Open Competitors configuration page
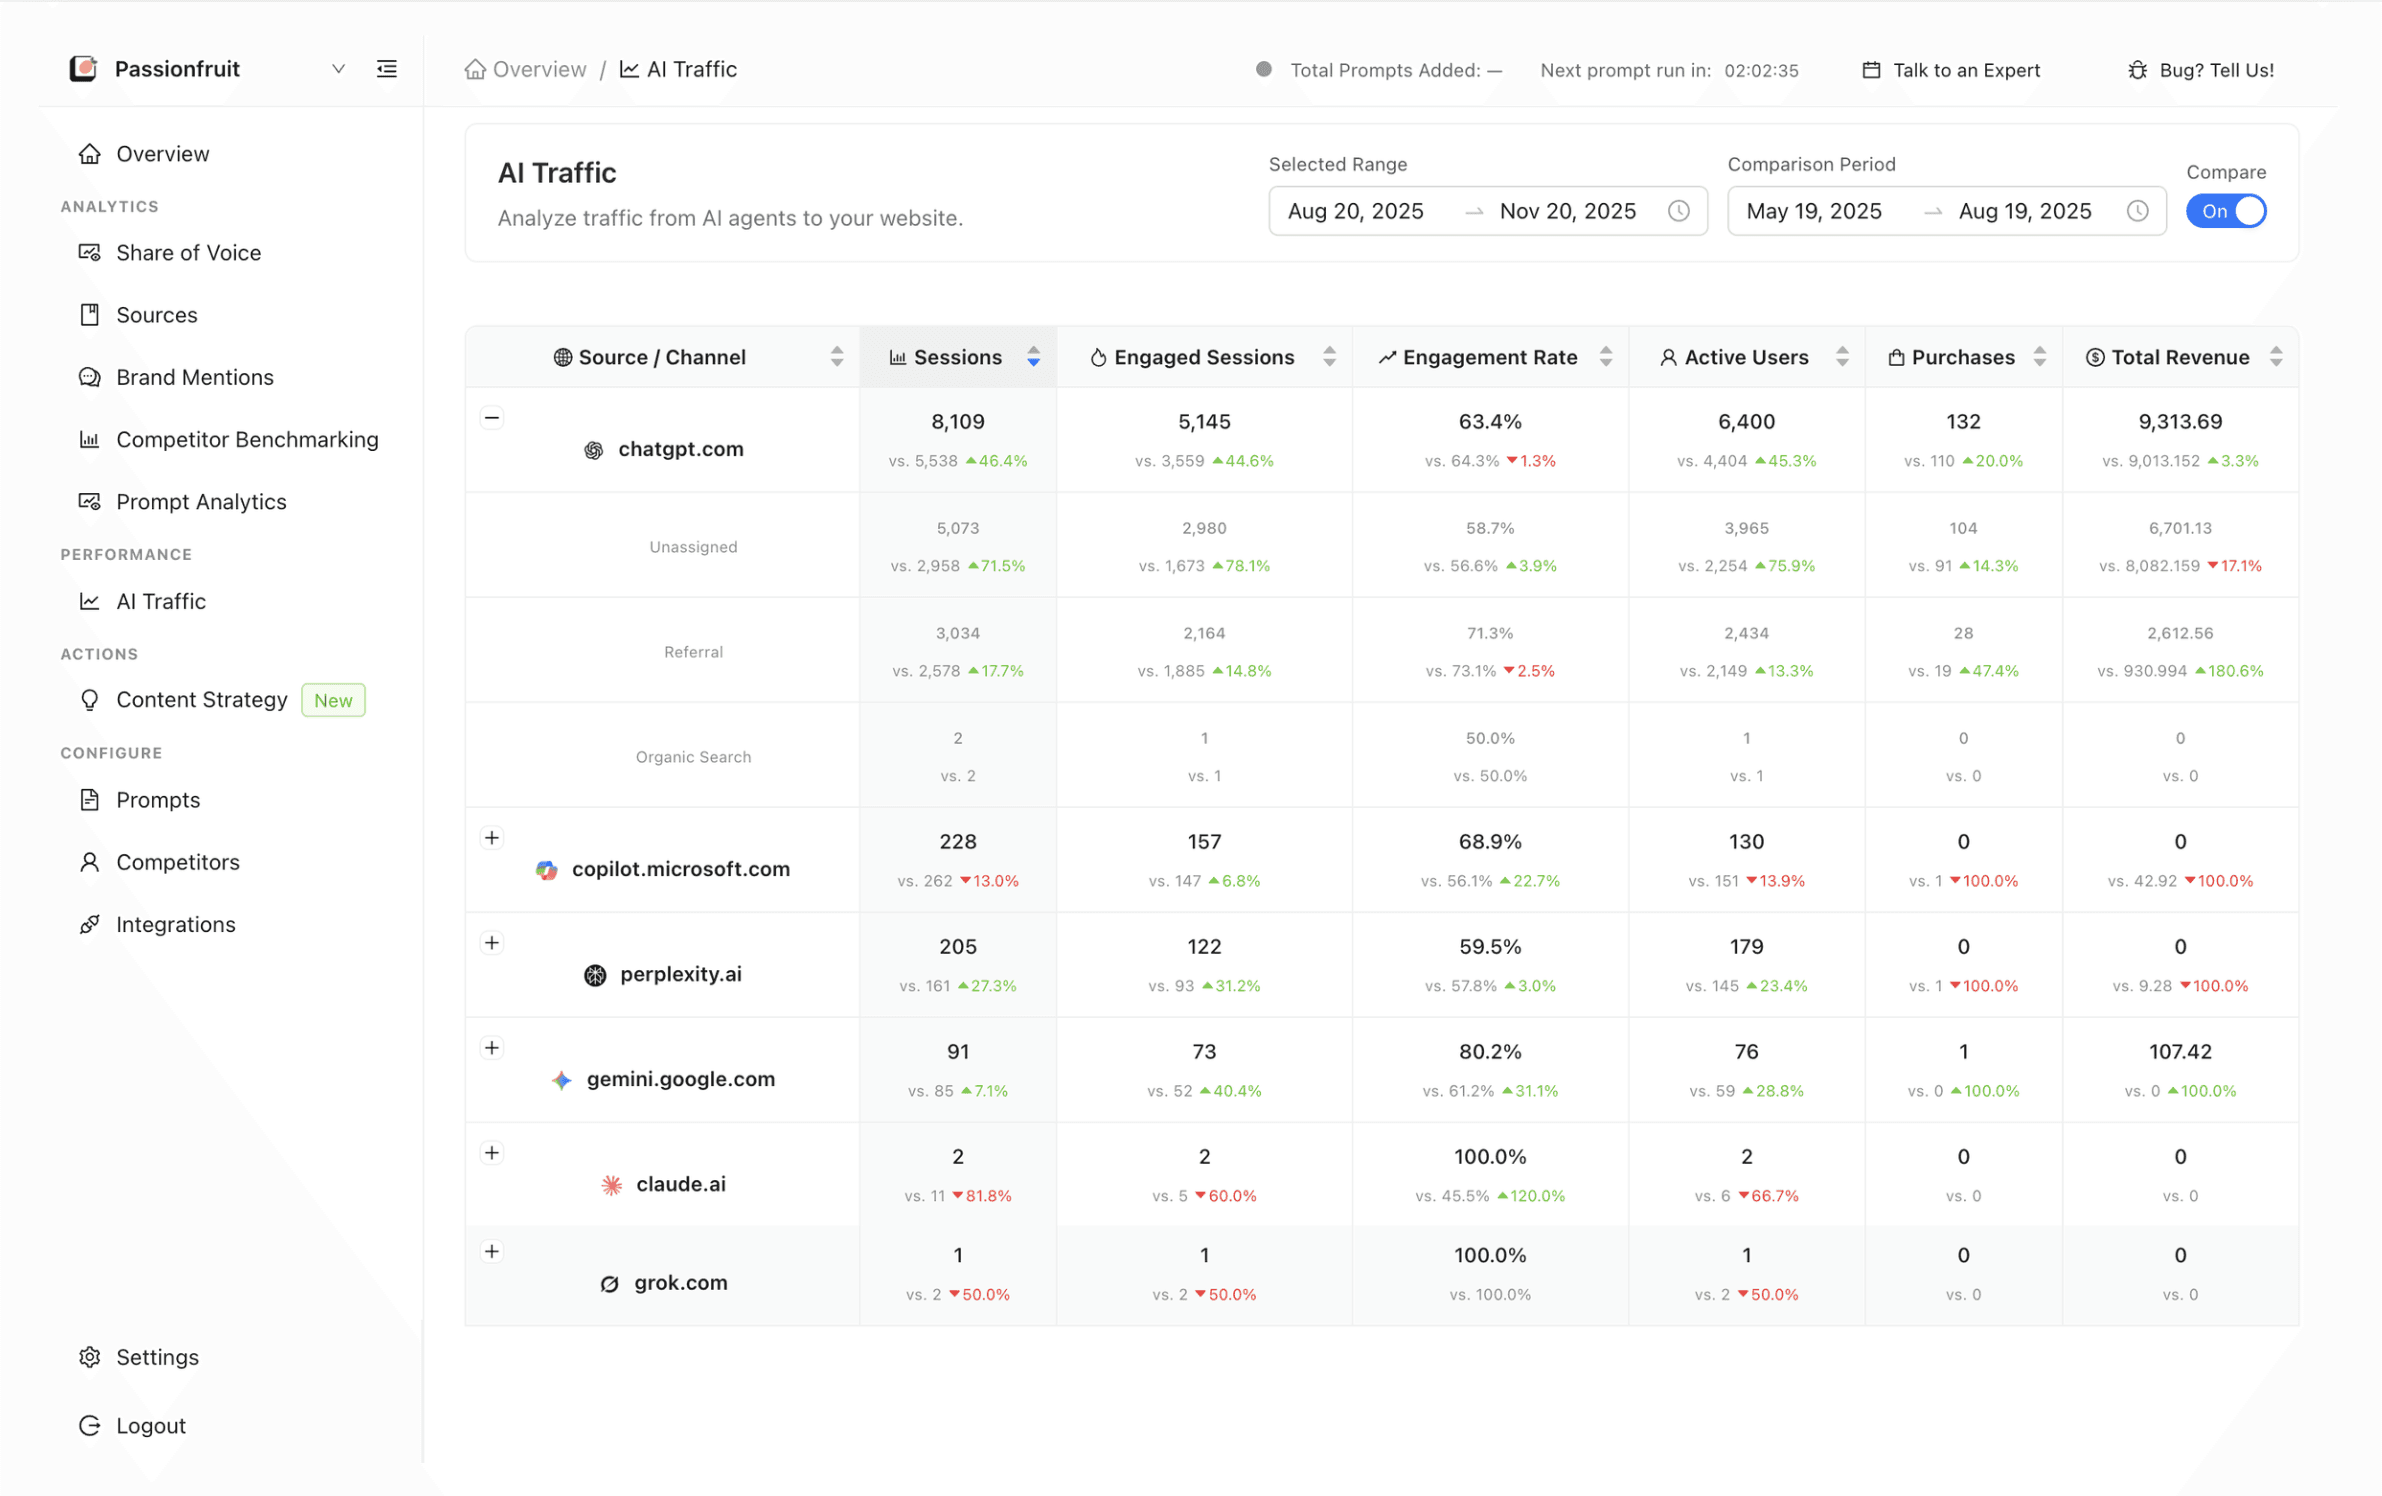 click(177, 862)
